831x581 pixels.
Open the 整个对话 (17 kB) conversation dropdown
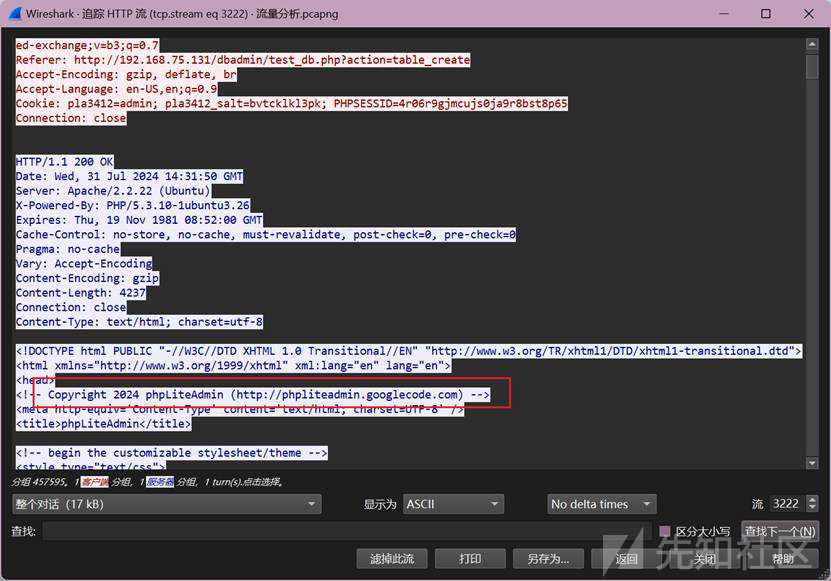click(x=166, y=504)
